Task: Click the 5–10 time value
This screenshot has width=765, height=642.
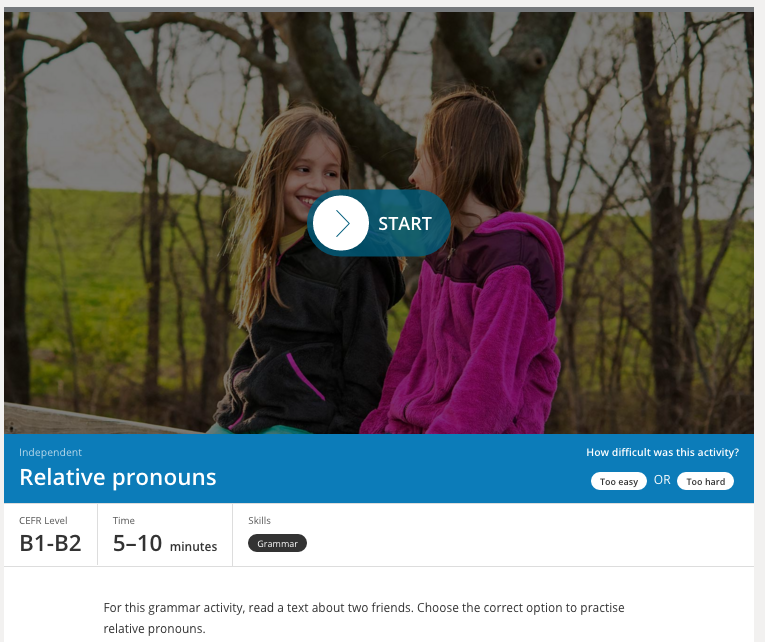Action: [x=137, y=543]
